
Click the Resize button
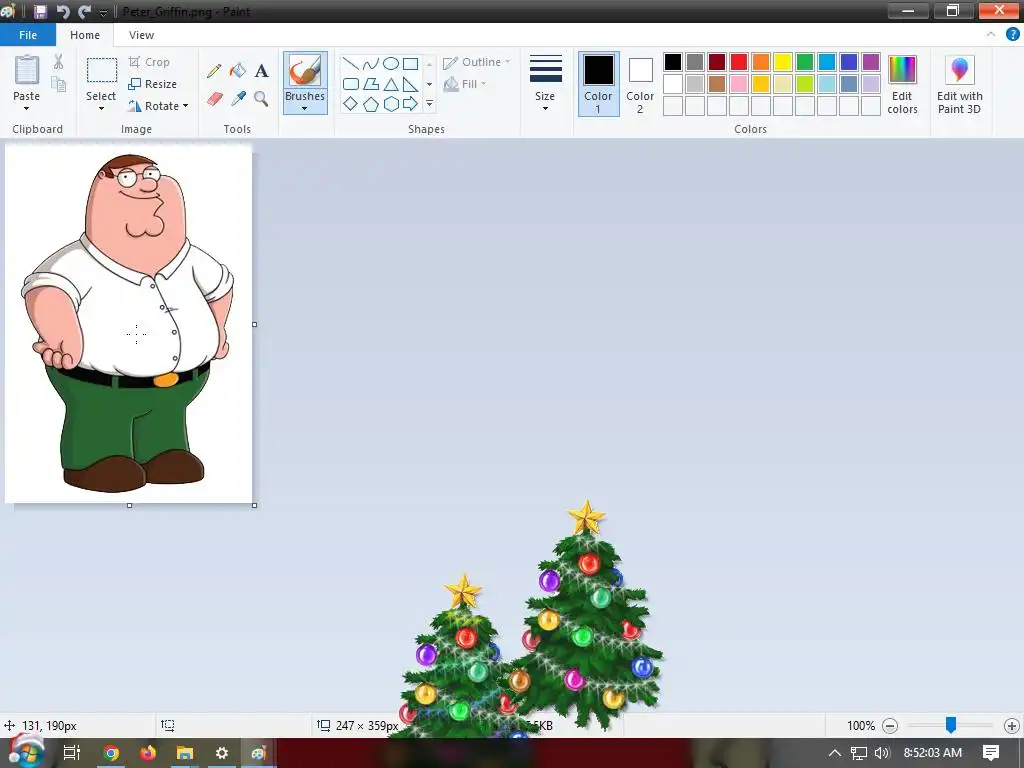tap(153, 84)
